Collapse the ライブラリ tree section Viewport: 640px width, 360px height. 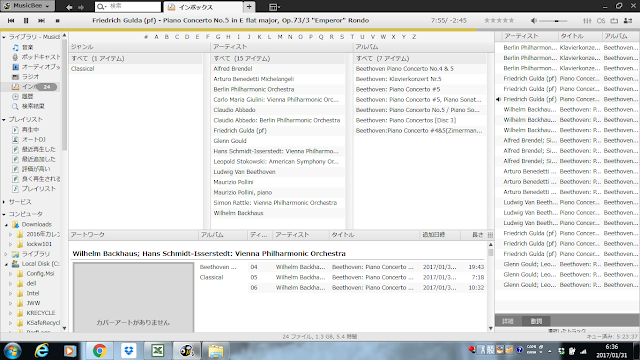(4, 37)
